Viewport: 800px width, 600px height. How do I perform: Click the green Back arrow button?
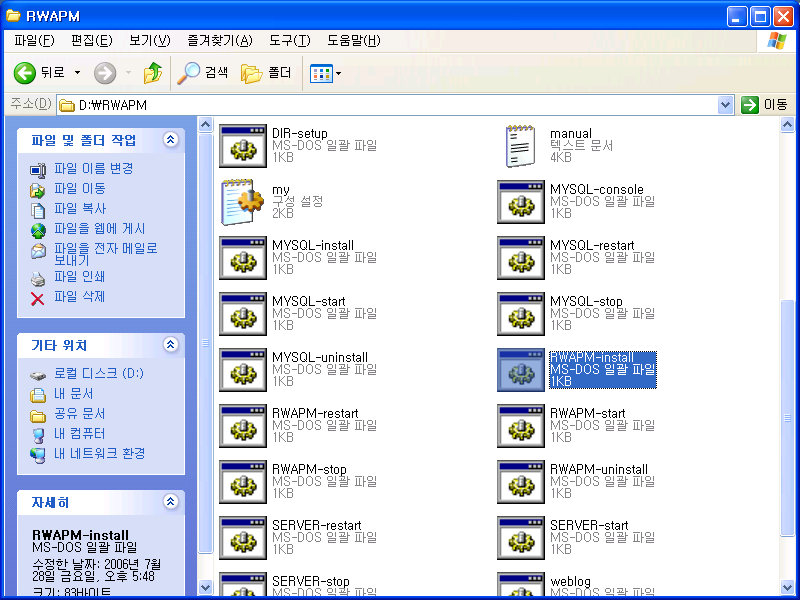point(24,73)
